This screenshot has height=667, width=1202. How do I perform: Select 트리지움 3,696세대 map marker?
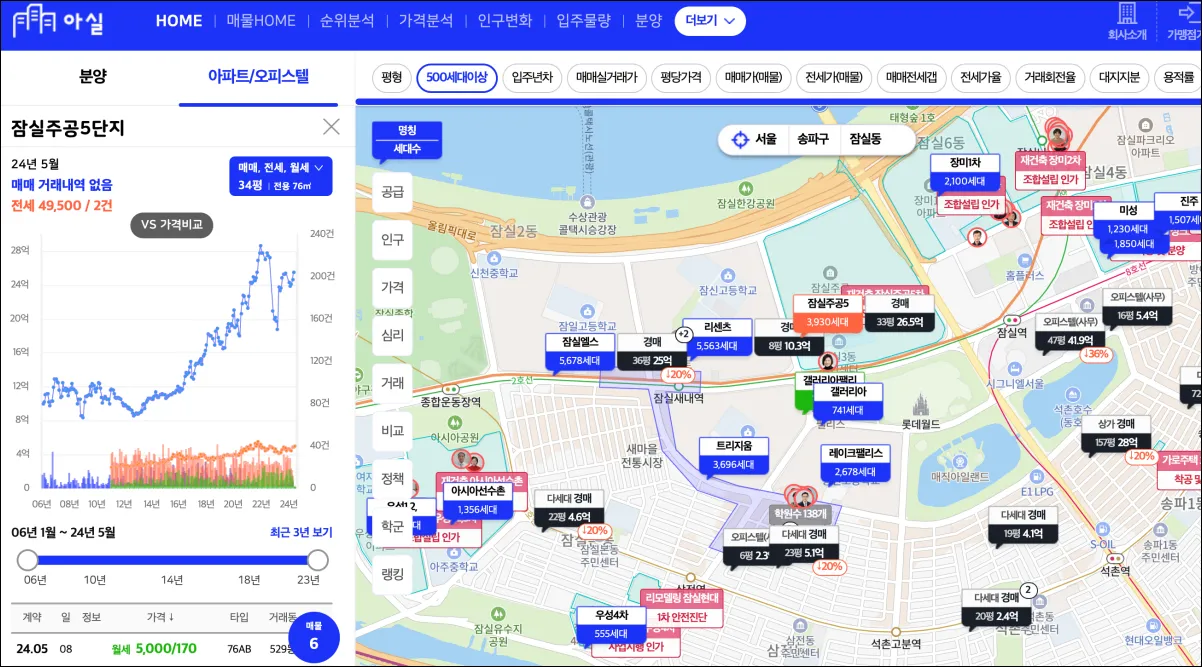(x=733, y=455)
